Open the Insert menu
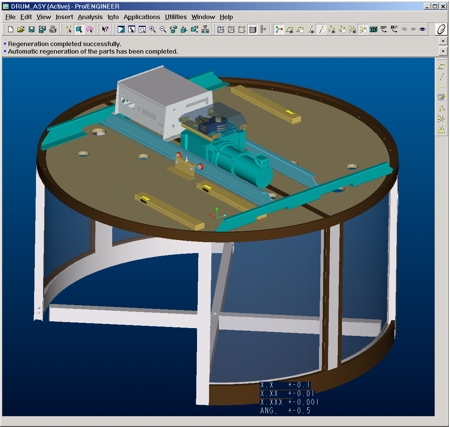Screen dimensions: 450x427 64,17
